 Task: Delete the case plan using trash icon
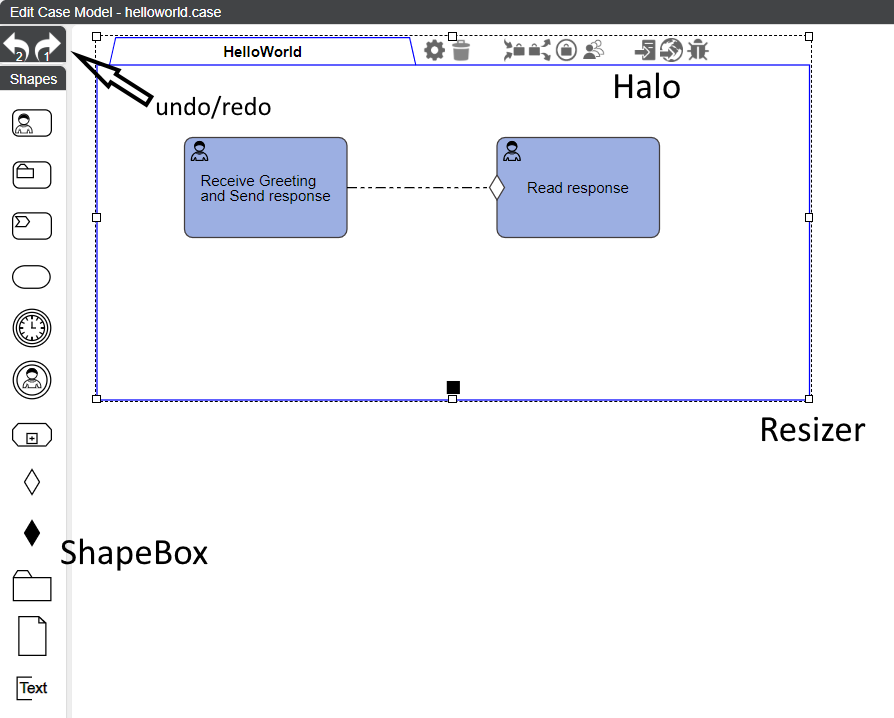pos(461,50)
